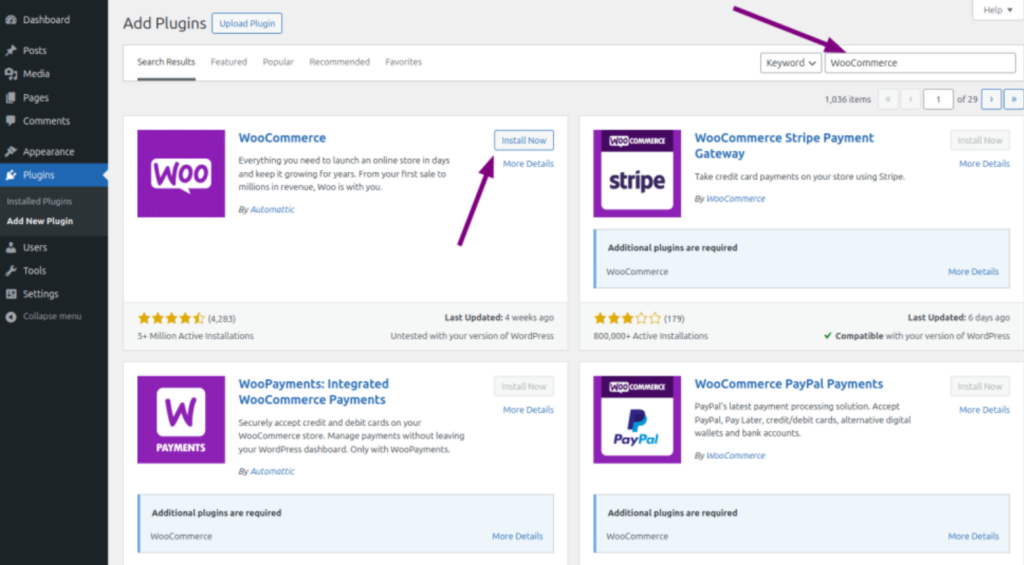Open the WooCommerce plugin title link
This screenshot has height=565, width=1024.
282,138
